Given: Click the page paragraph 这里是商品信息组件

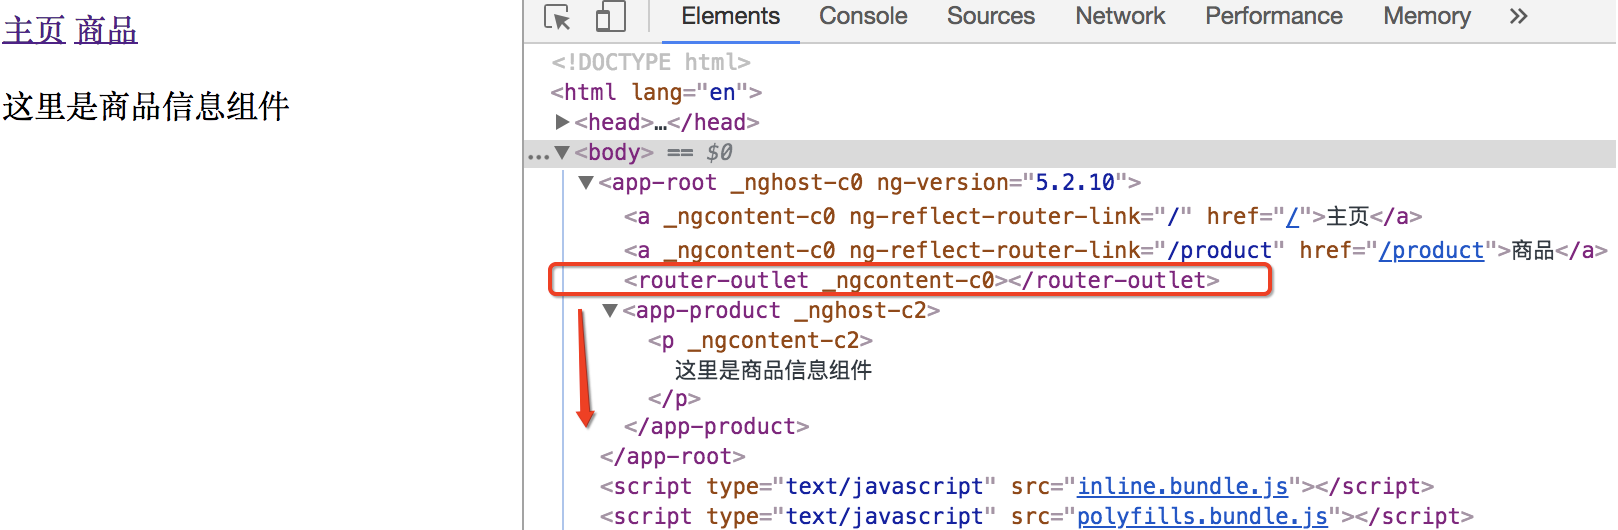Looking at the screenshot, I should click(146, 106).
